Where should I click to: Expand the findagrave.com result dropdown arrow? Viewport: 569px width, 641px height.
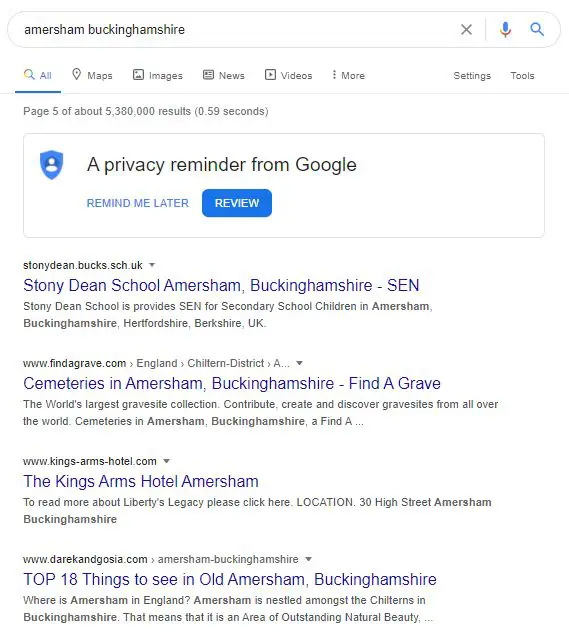299,363
